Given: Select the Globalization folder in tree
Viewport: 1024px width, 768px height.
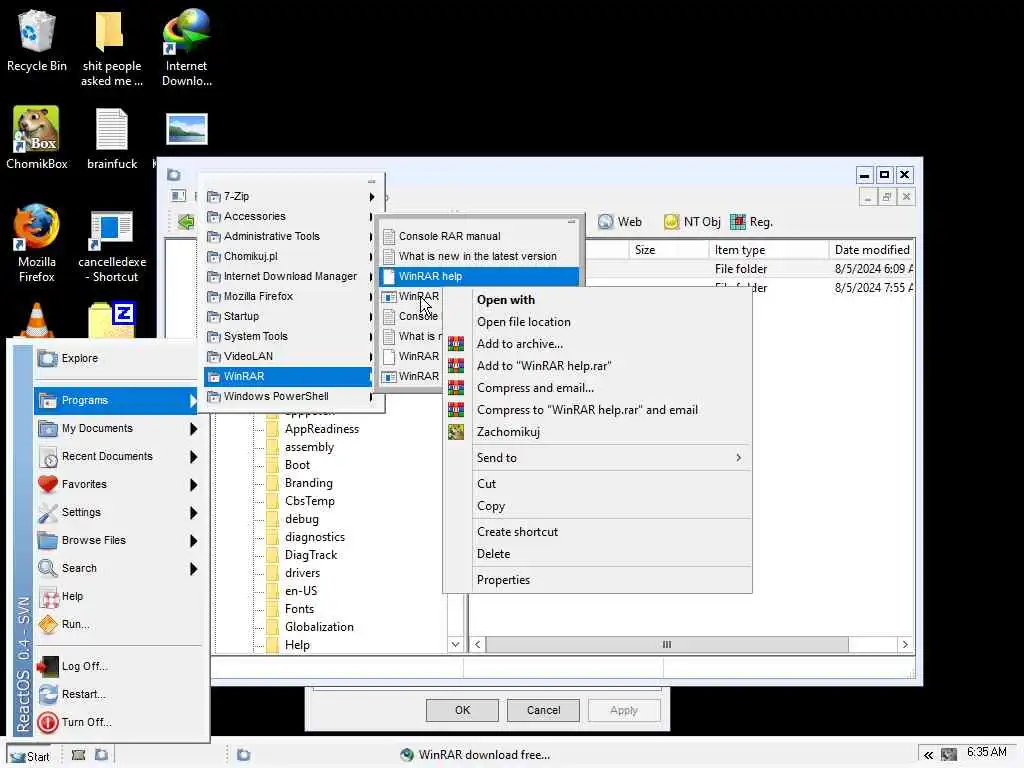Looking at the screenshot, I should pos(319,627).
